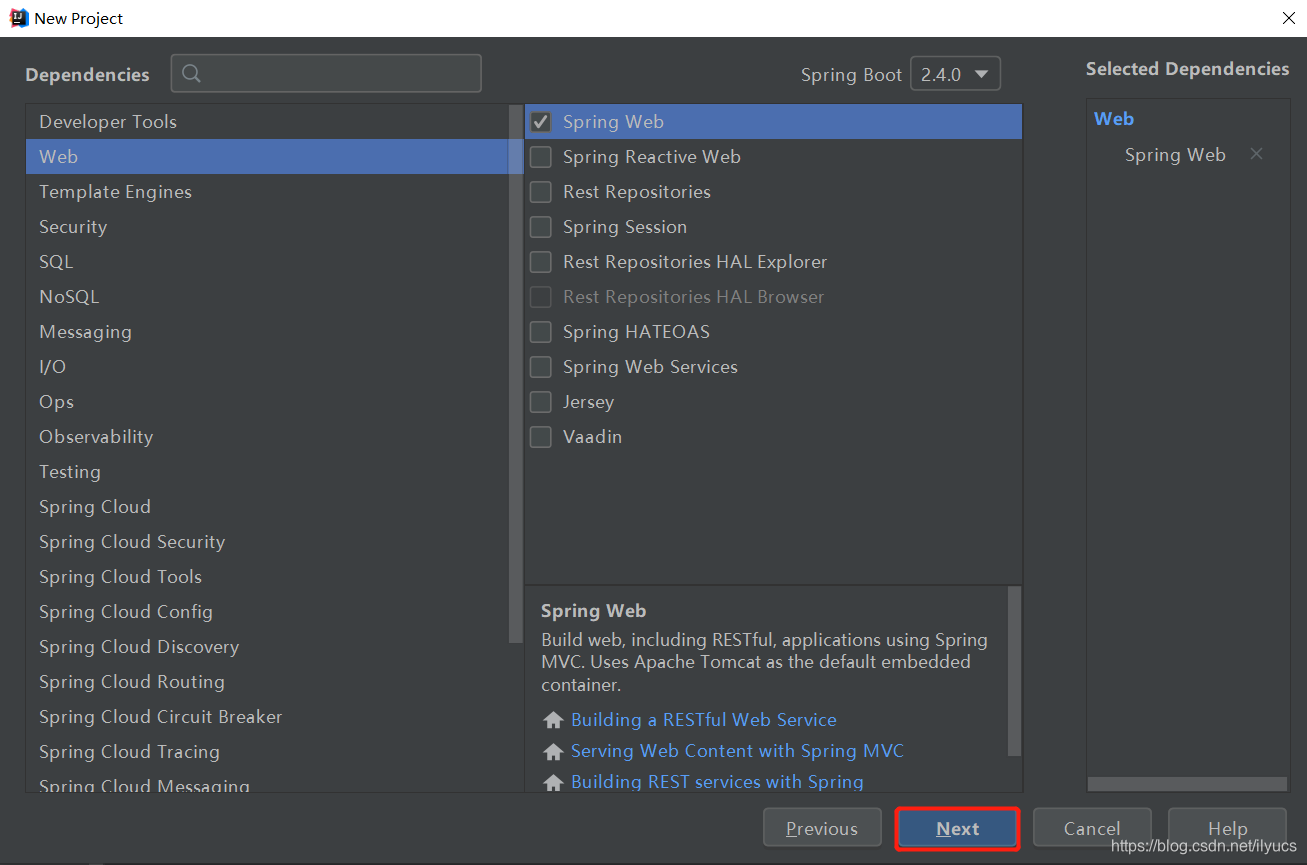Enable the Spring HATEOAS checkbox
This screenshot has height=865, width=1307.
point(541,332)
